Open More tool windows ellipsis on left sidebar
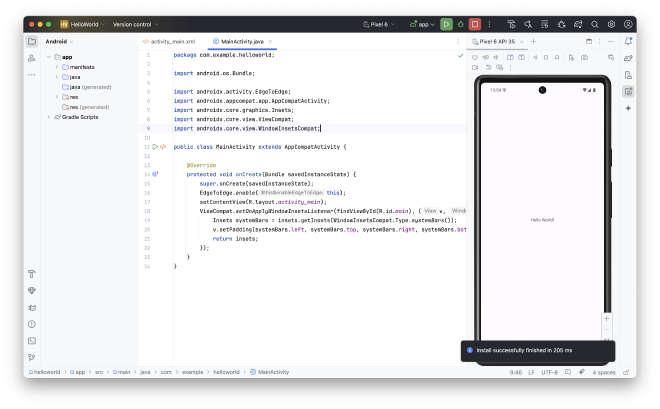 tap(32, 75)
